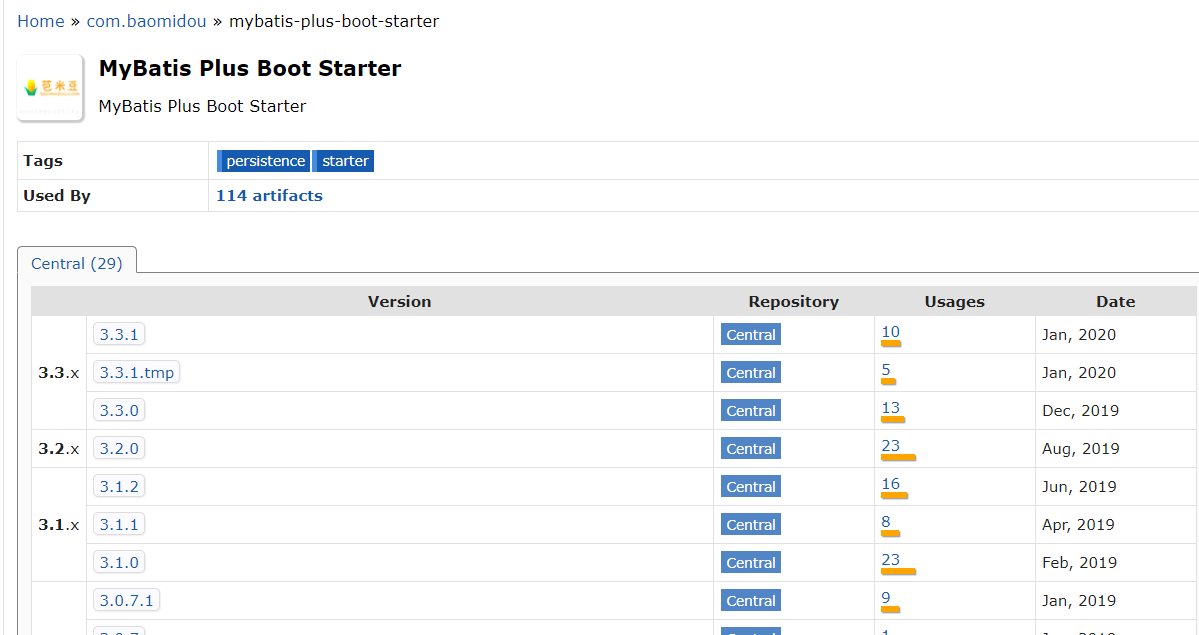1199x635 pixels.
Task: Open version 3.0.7.1
Action: [x=126, y=601]
